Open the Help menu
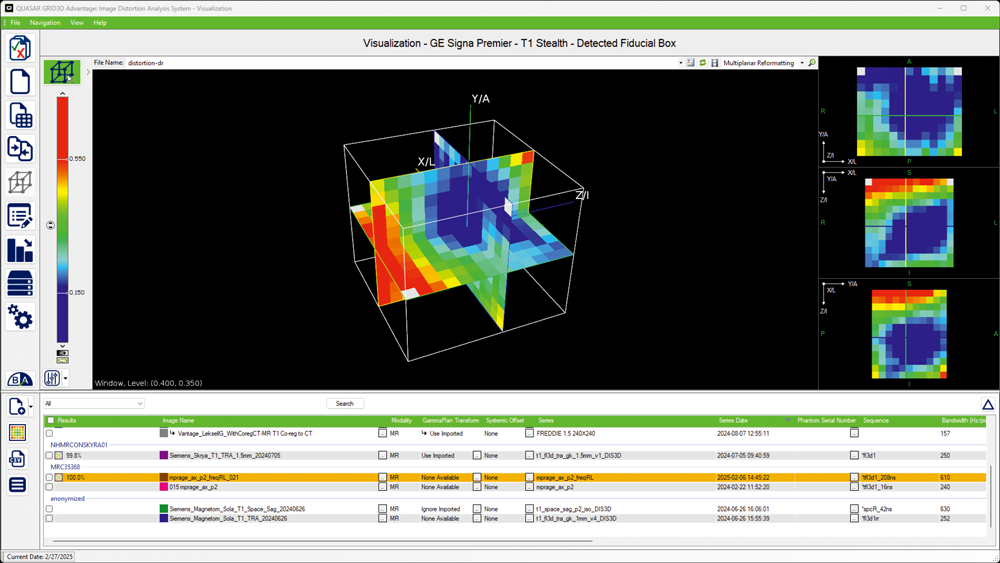The image size is (1000, 563). coord(100,22)
